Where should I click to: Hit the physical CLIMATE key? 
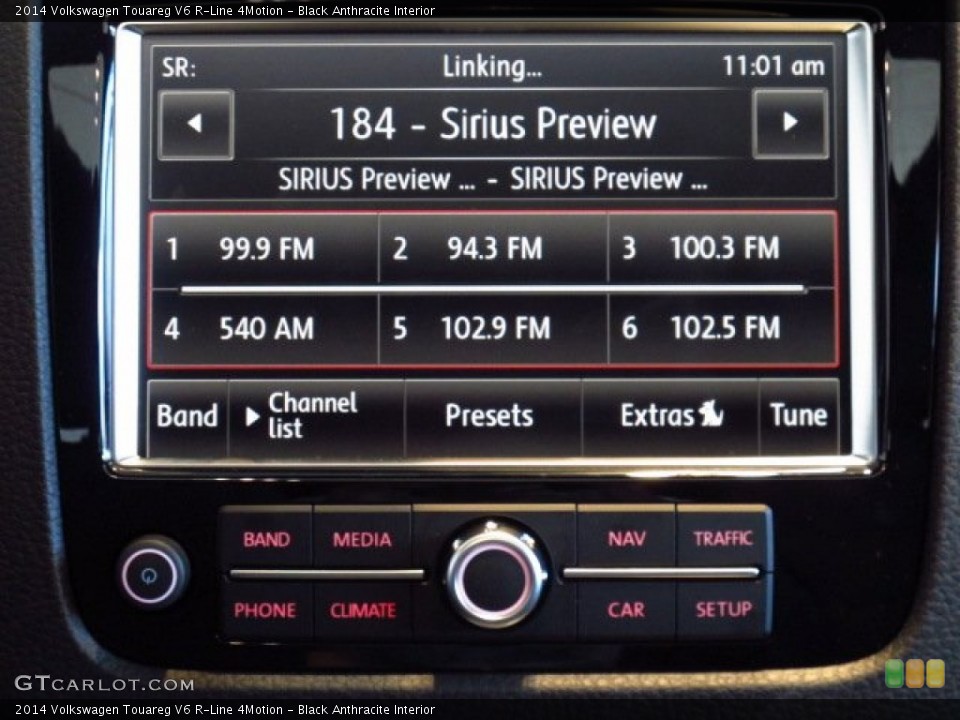pos(362,610)
